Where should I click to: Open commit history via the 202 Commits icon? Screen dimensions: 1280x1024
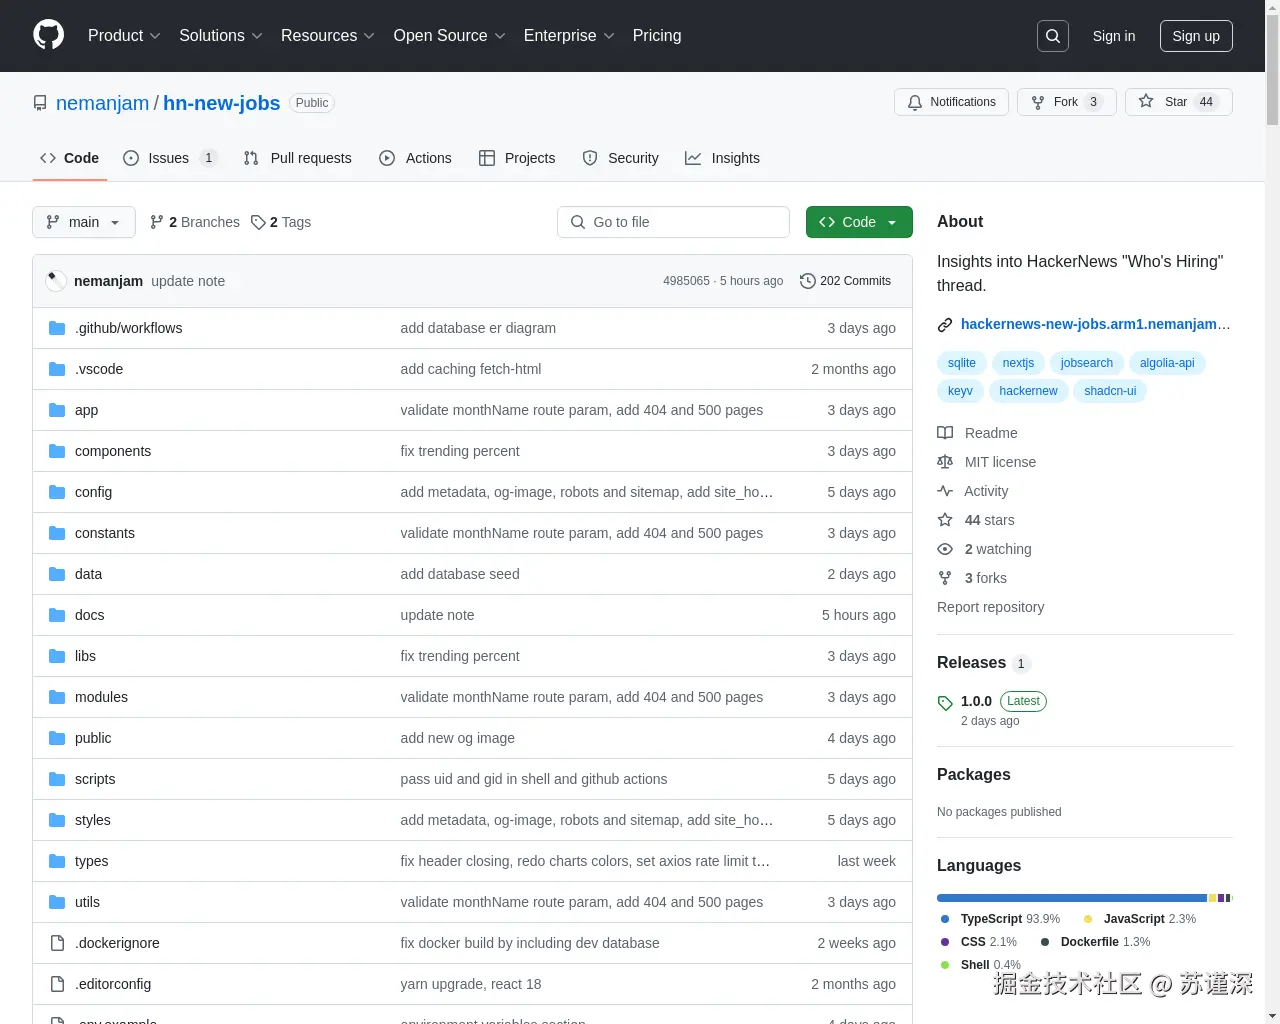pyautogui.click(x=807, y=281)
